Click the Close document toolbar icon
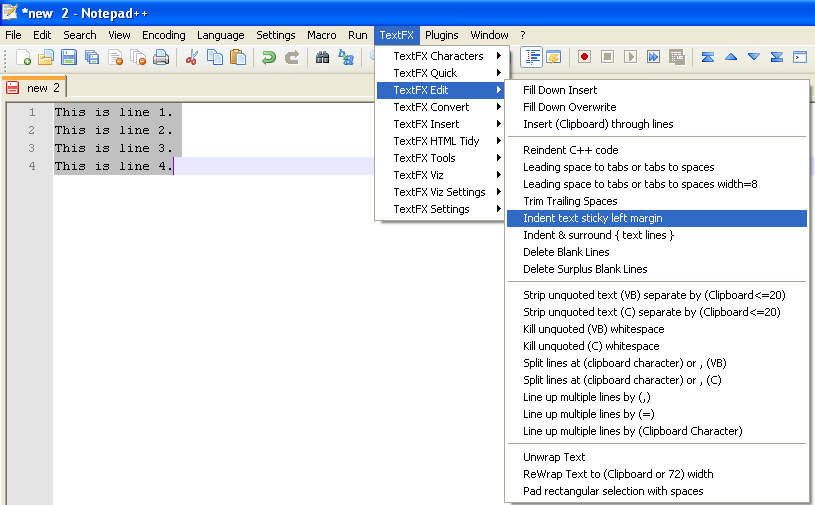This screenshot has width=815, height=505. click(115, 57)
